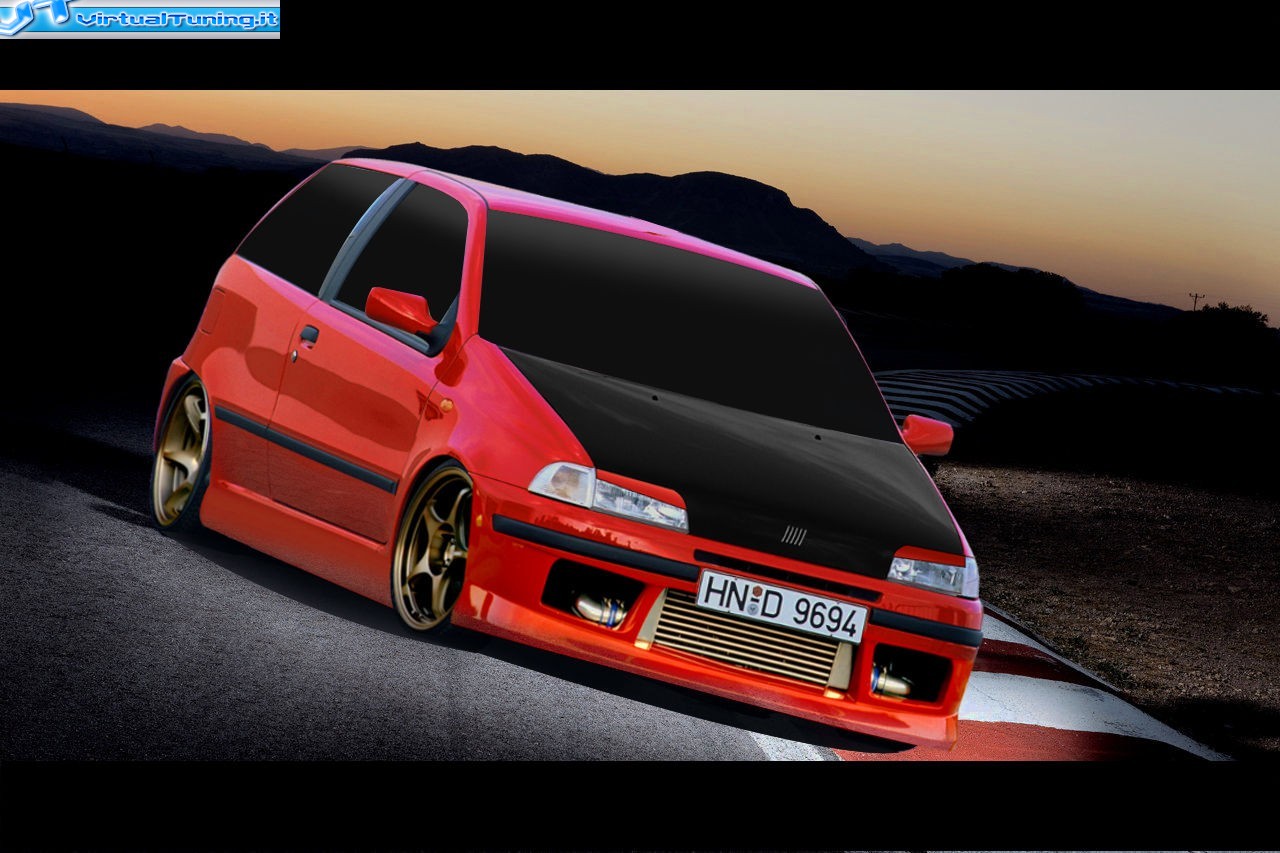Click the front intercooler grille below the plate

pos(746,640)
